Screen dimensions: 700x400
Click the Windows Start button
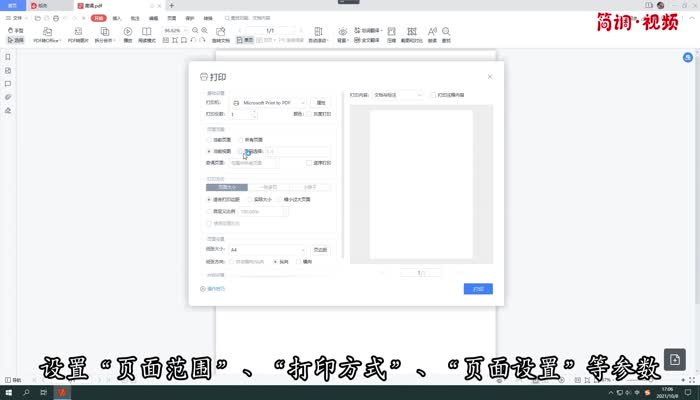(x=8, y=391)
